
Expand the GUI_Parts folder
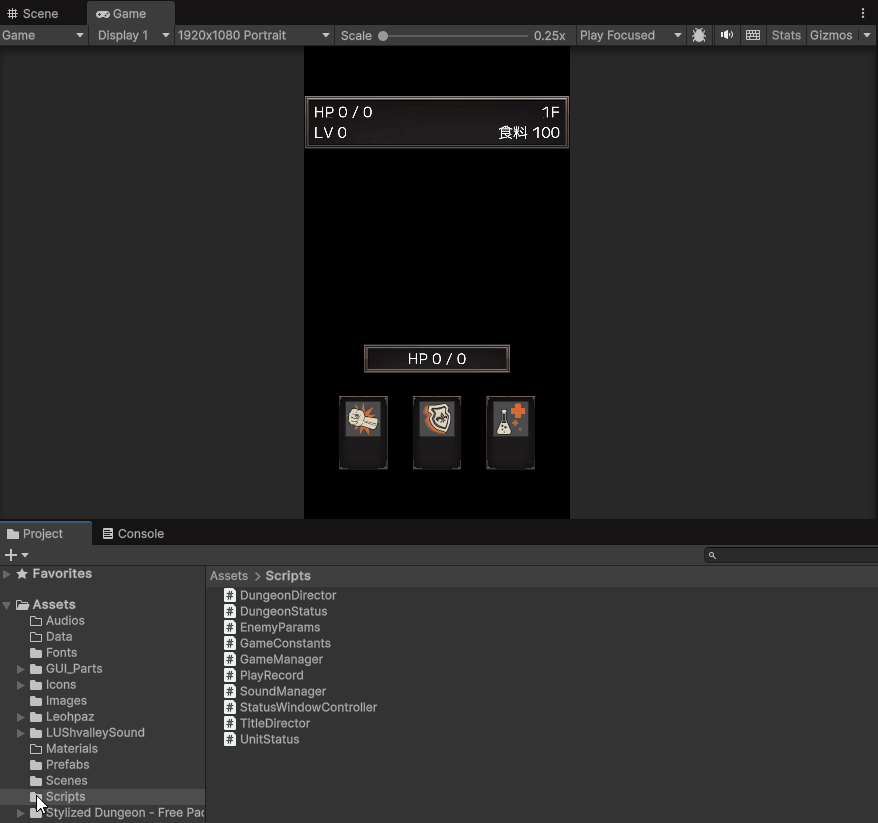click(21, 669)
